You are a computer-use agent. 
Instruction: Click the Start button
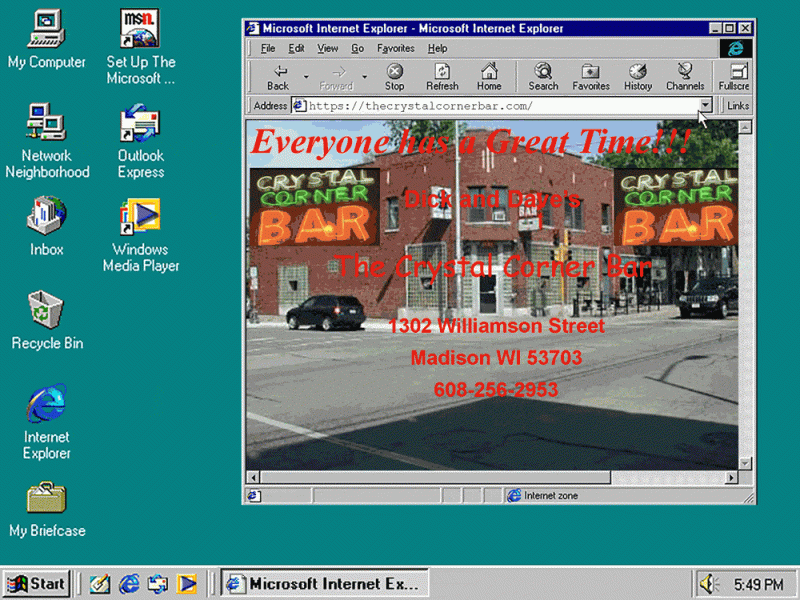click(36, 584)
